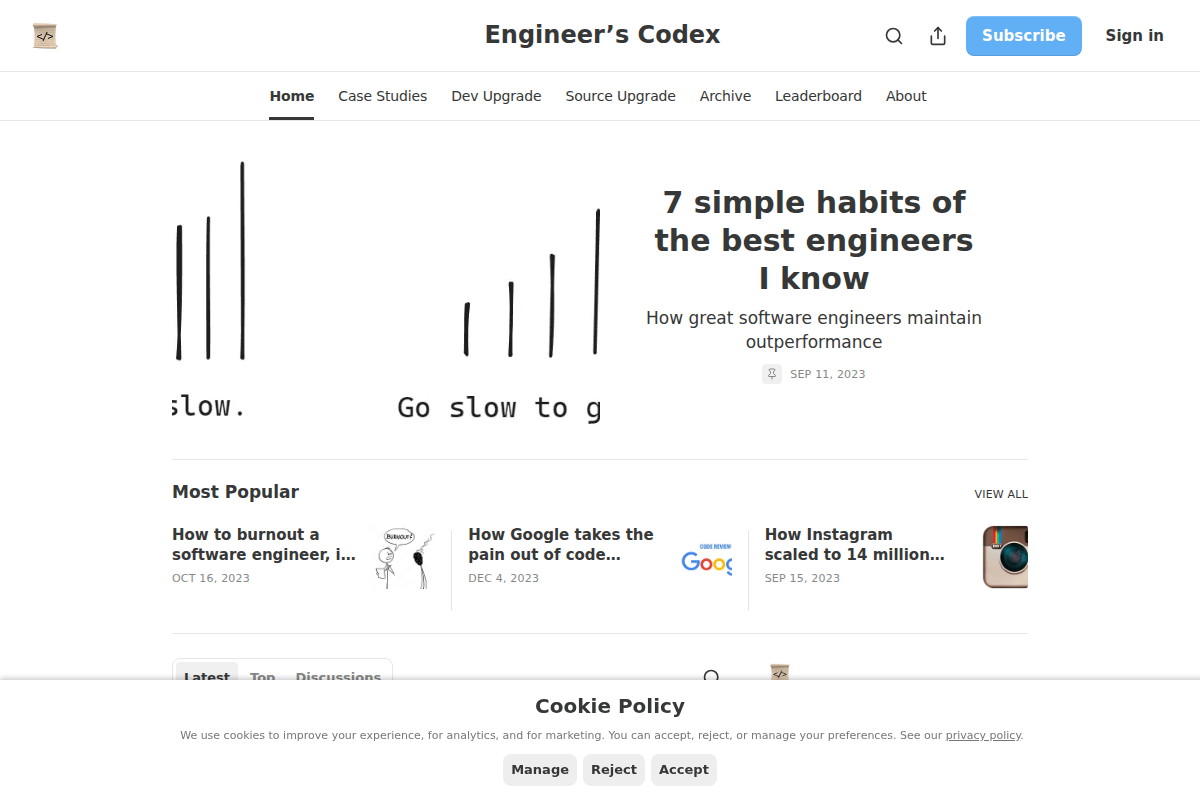Navigate to the Leaderboard section
This screenshot has width=1200, height=800.
click(818, 96)
